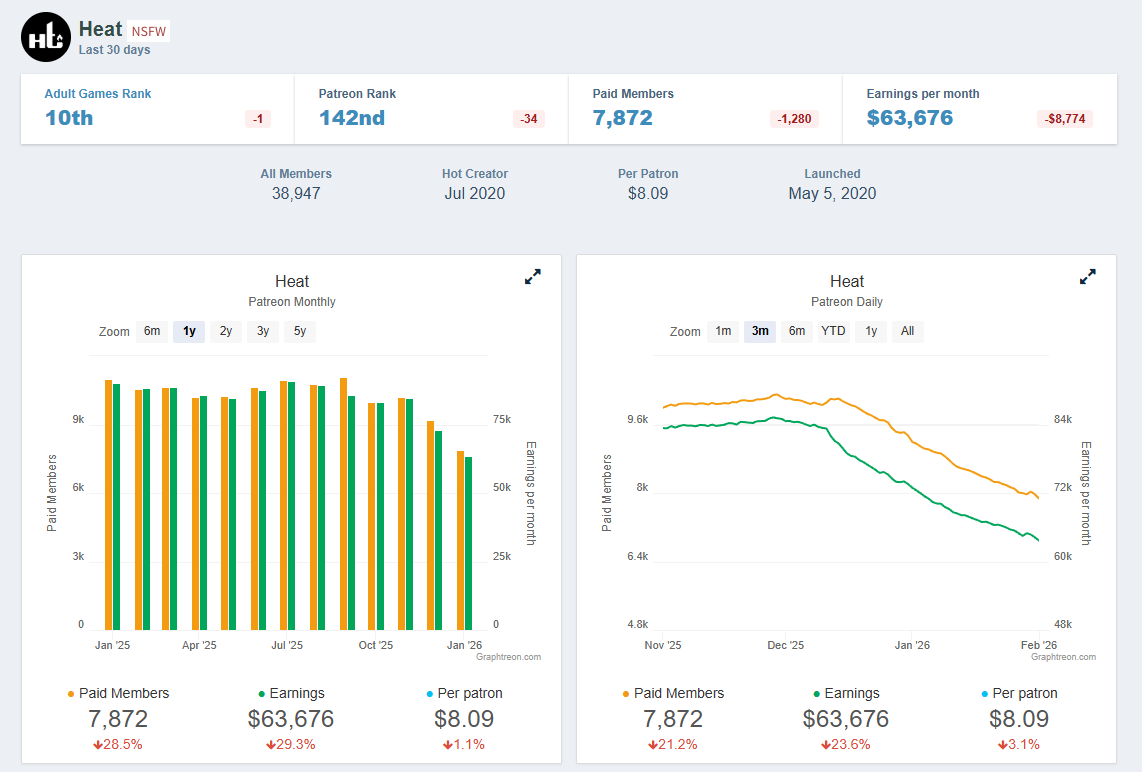Set Monthly chart zoom to 5y
The height and width of the screenshot is (772, 1142).
point(300,331)
